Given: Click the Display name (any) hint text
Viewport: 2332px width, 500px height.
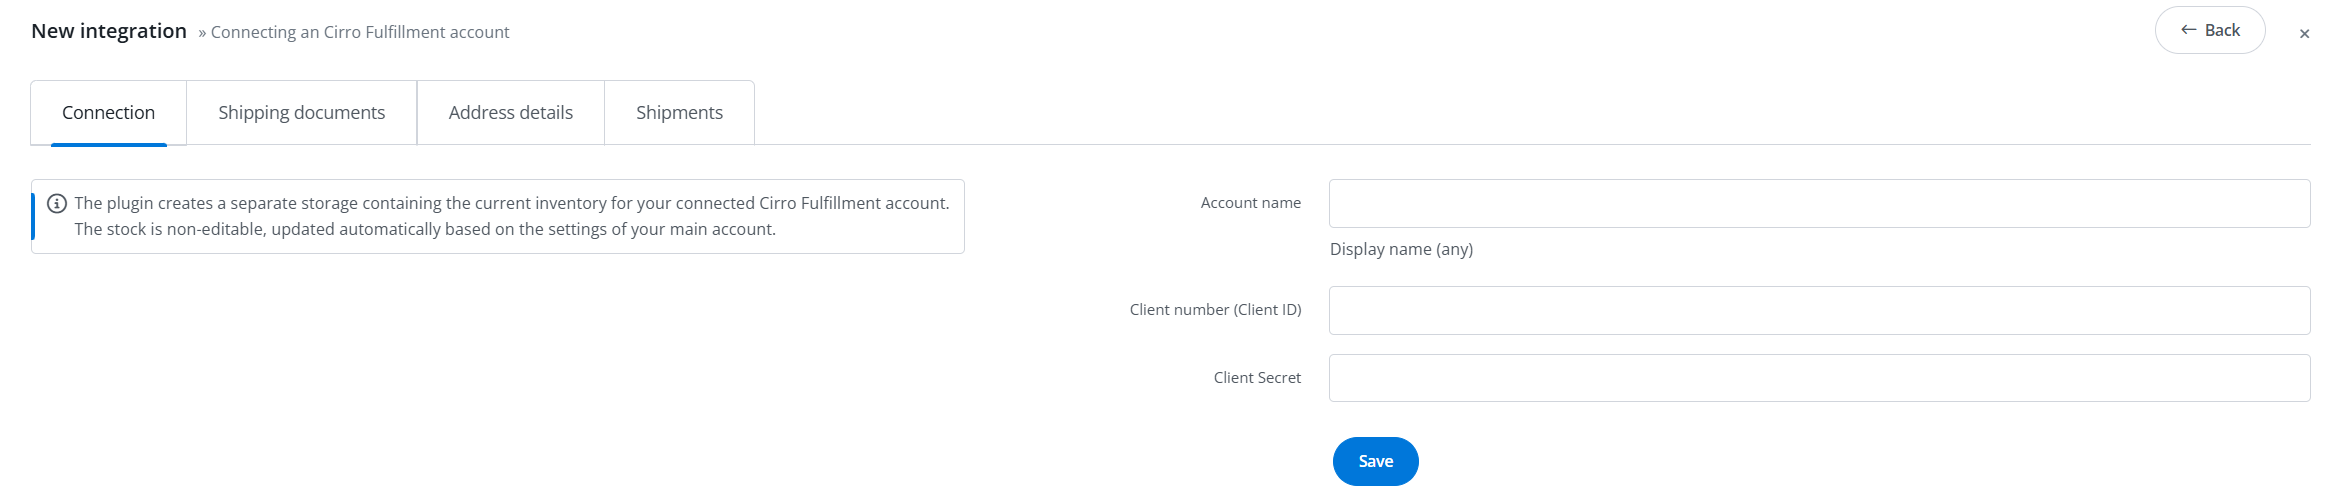Looking at the screenshot, I should point(1401,249).
